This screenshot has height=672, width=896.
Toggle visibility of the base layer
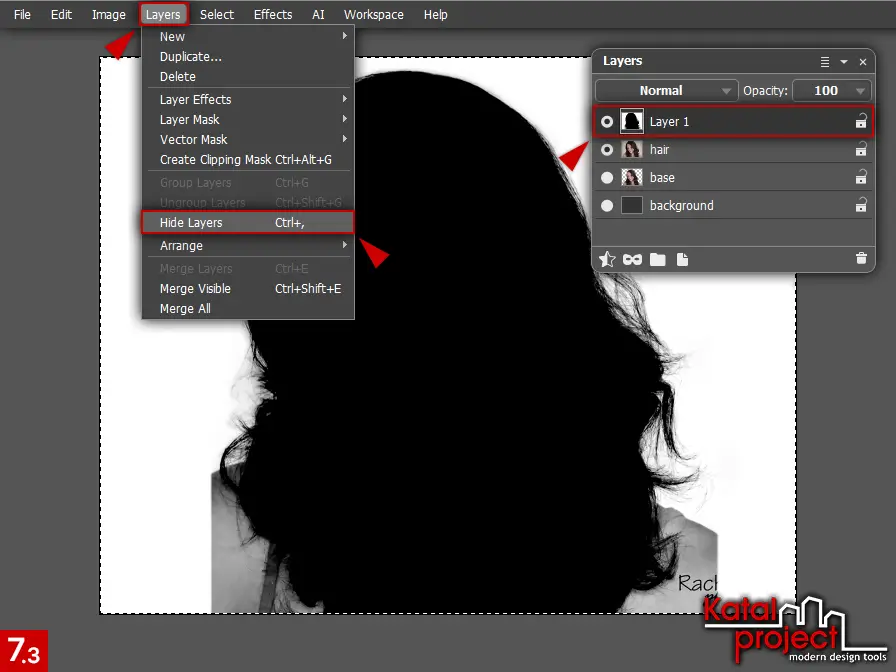[607, 177]
